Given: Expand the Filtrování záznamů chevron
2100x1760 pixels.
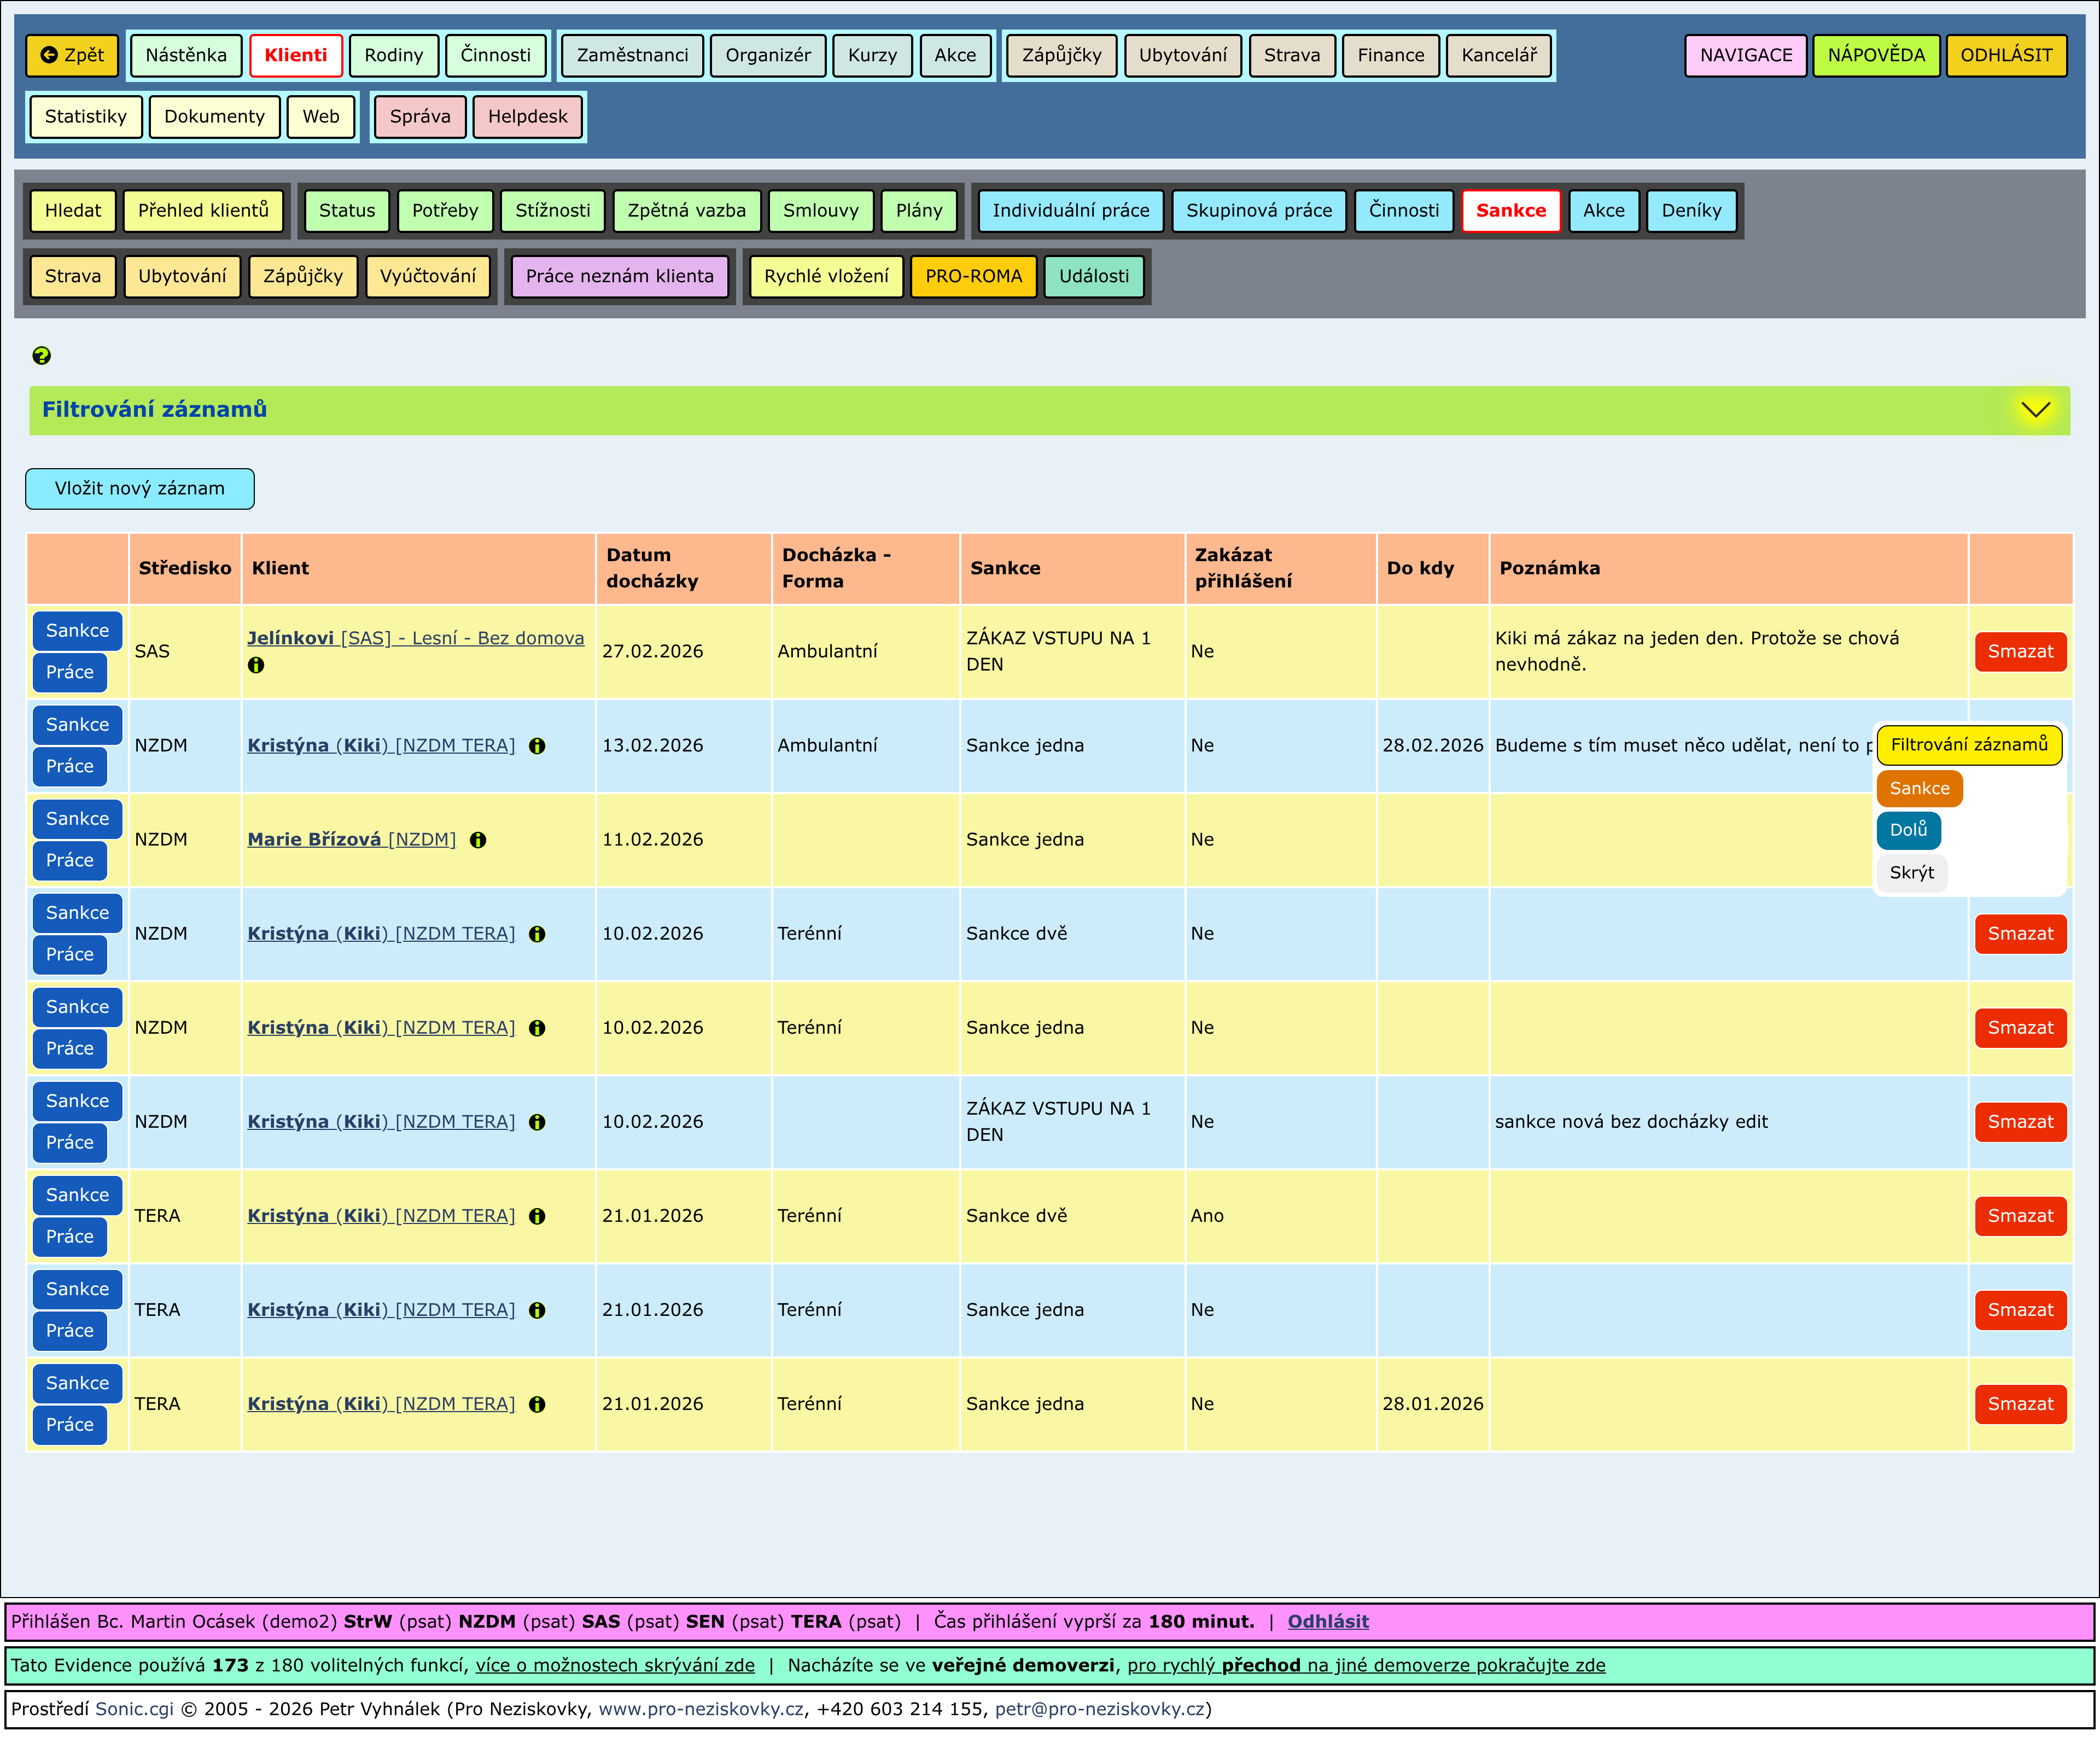Looking at the screenshot, I should [x=2035, y=410].
